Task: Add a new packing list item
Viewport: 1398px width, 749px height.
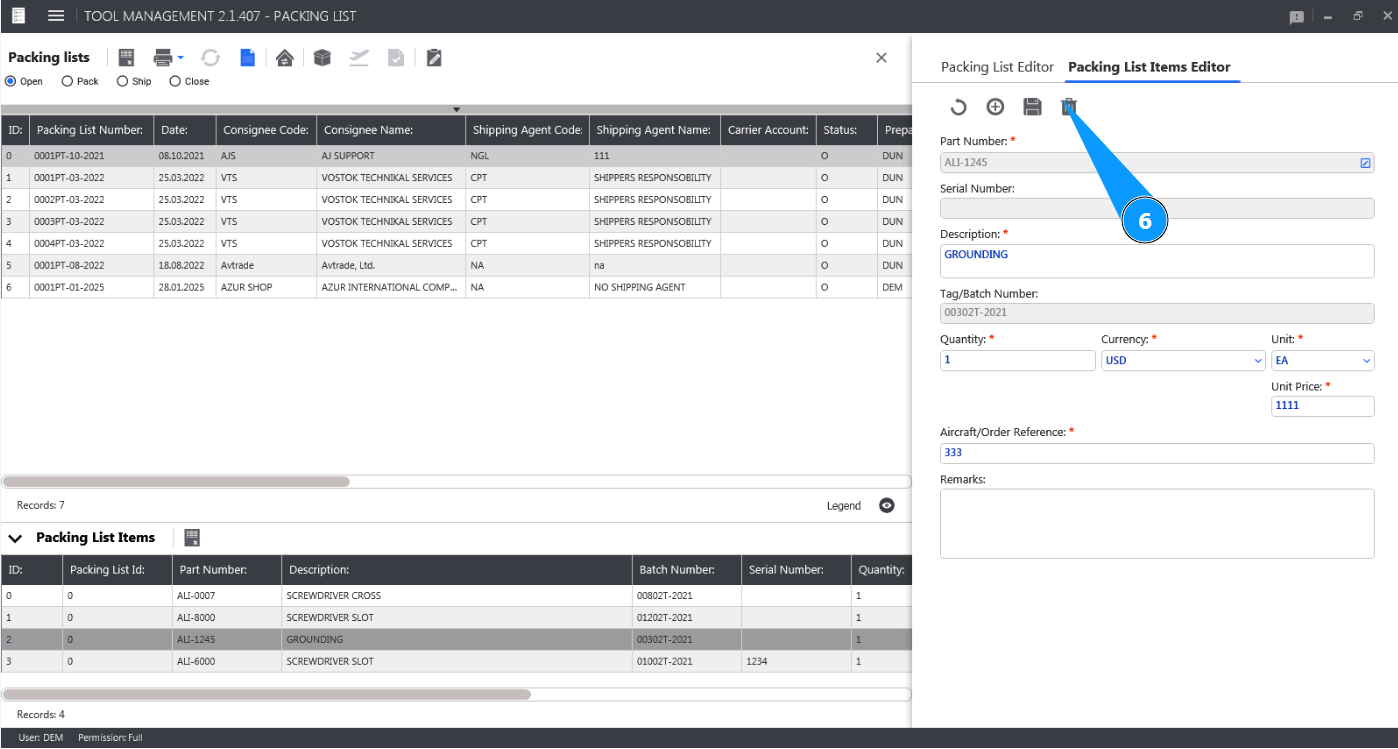Action: [995, 107]
